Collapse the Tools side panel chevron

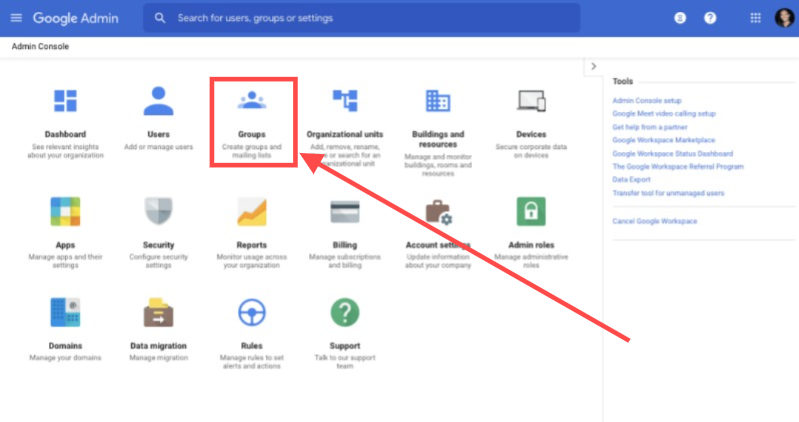click(x=593, y=66)
